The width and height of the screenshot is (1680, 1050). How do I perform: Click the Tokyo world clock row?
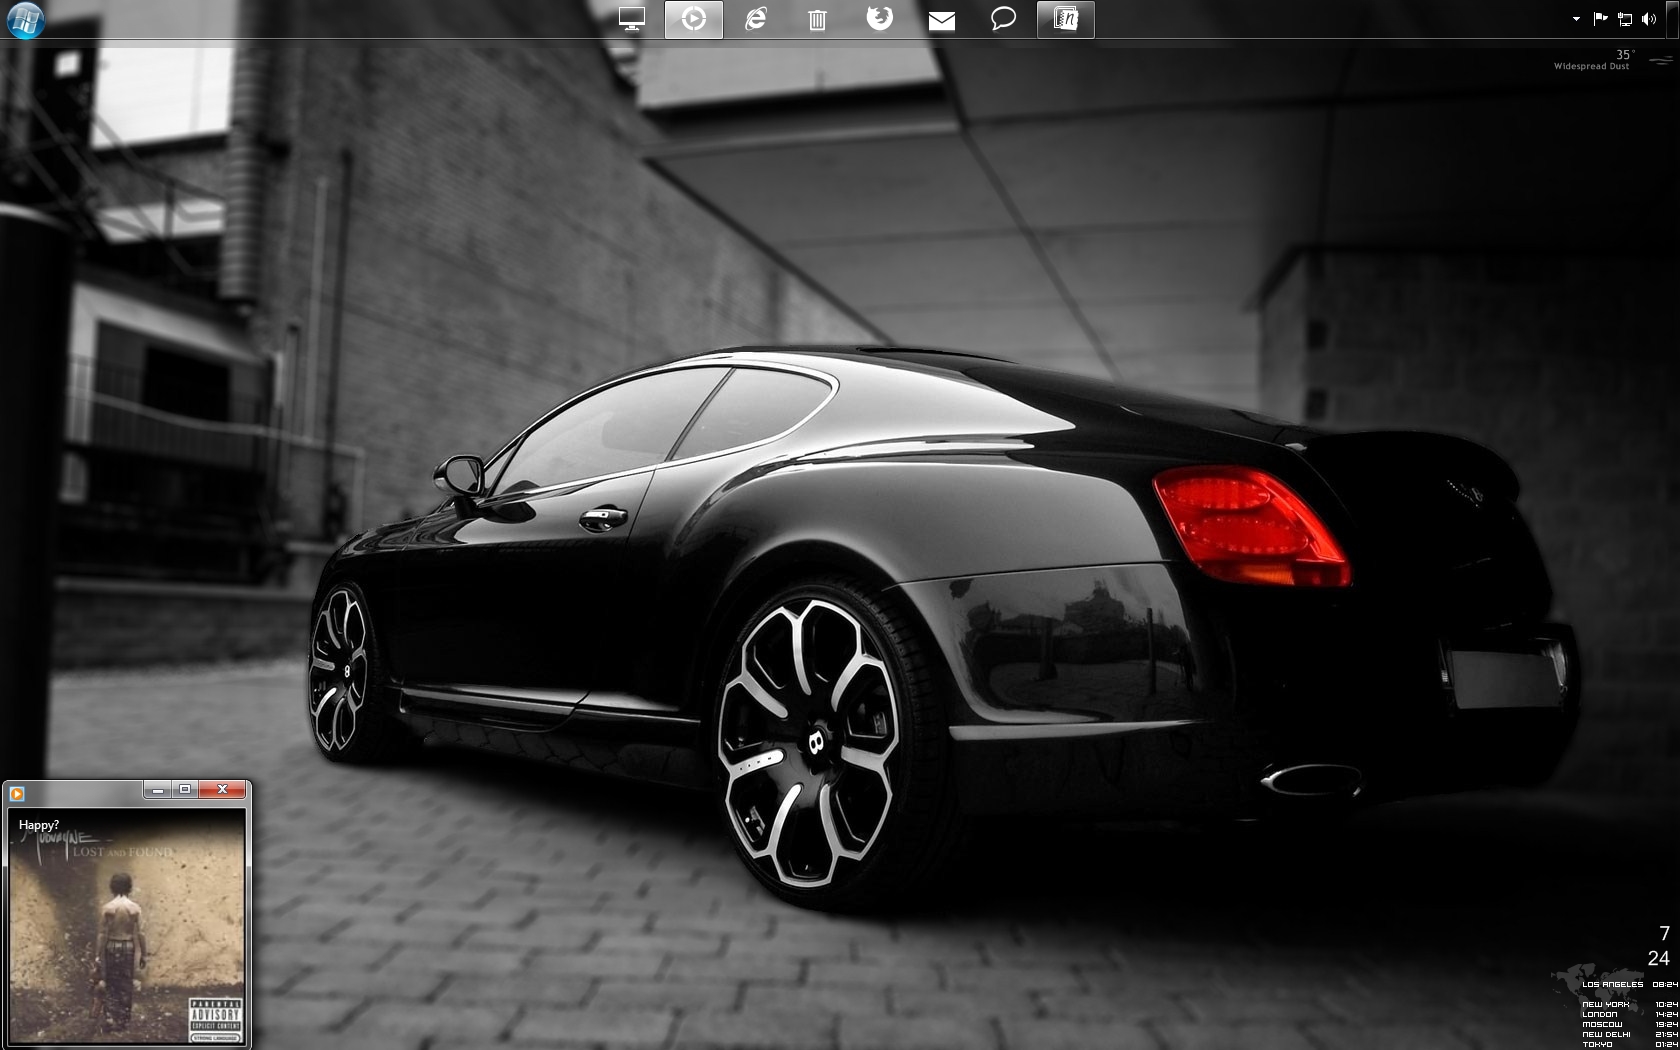(x=1630, y=1044)
